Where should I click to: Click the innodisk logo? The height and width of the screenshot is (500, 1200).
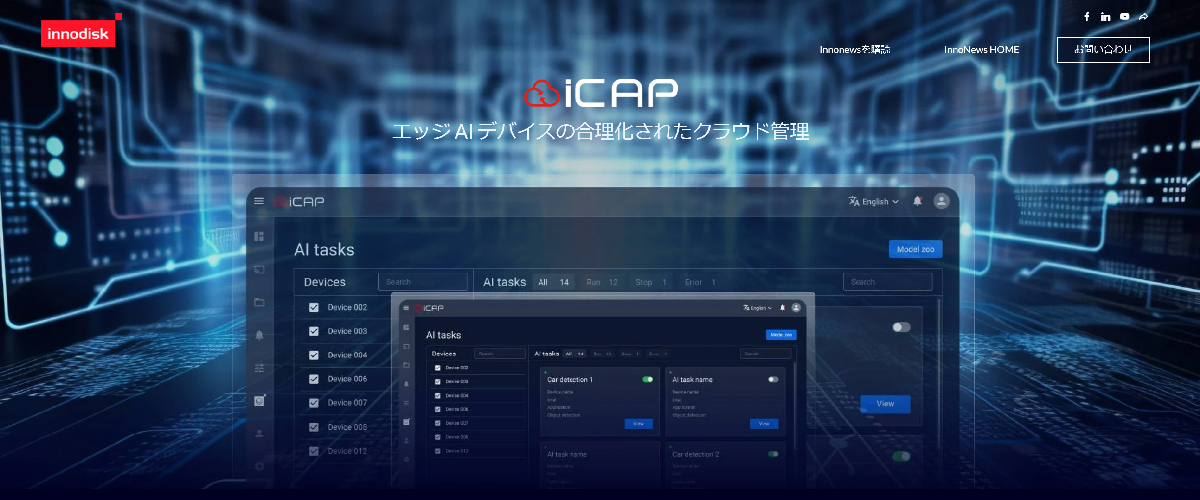[81, 31]
